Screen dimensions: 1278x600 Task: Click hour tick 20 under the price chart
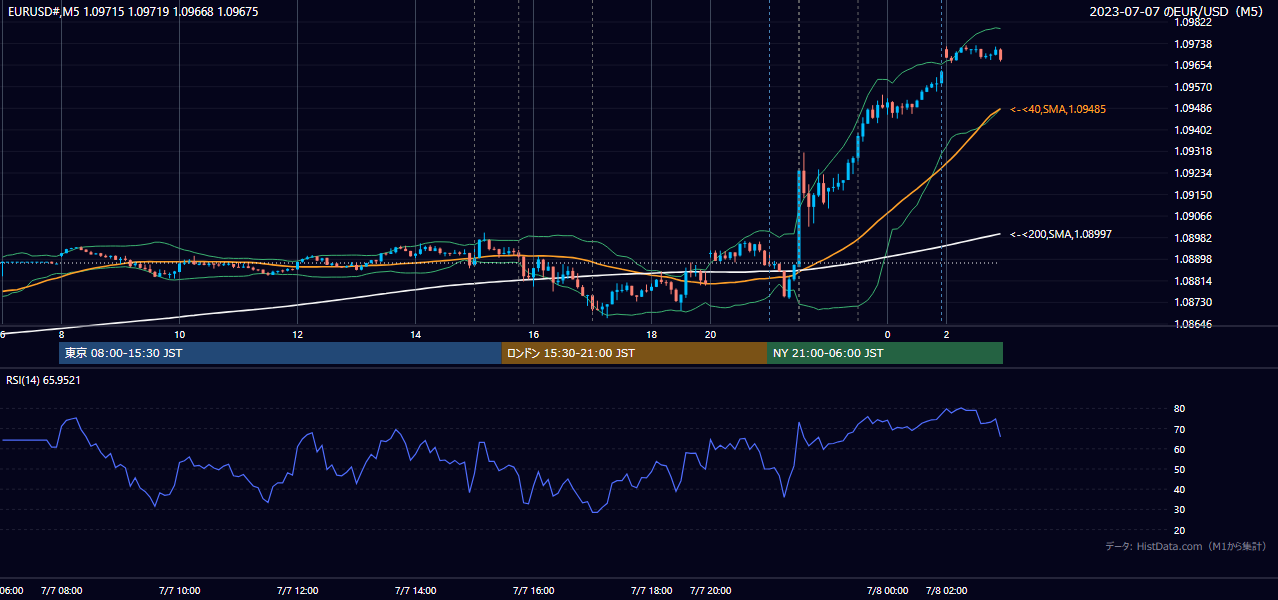click(x=710, y=334)
